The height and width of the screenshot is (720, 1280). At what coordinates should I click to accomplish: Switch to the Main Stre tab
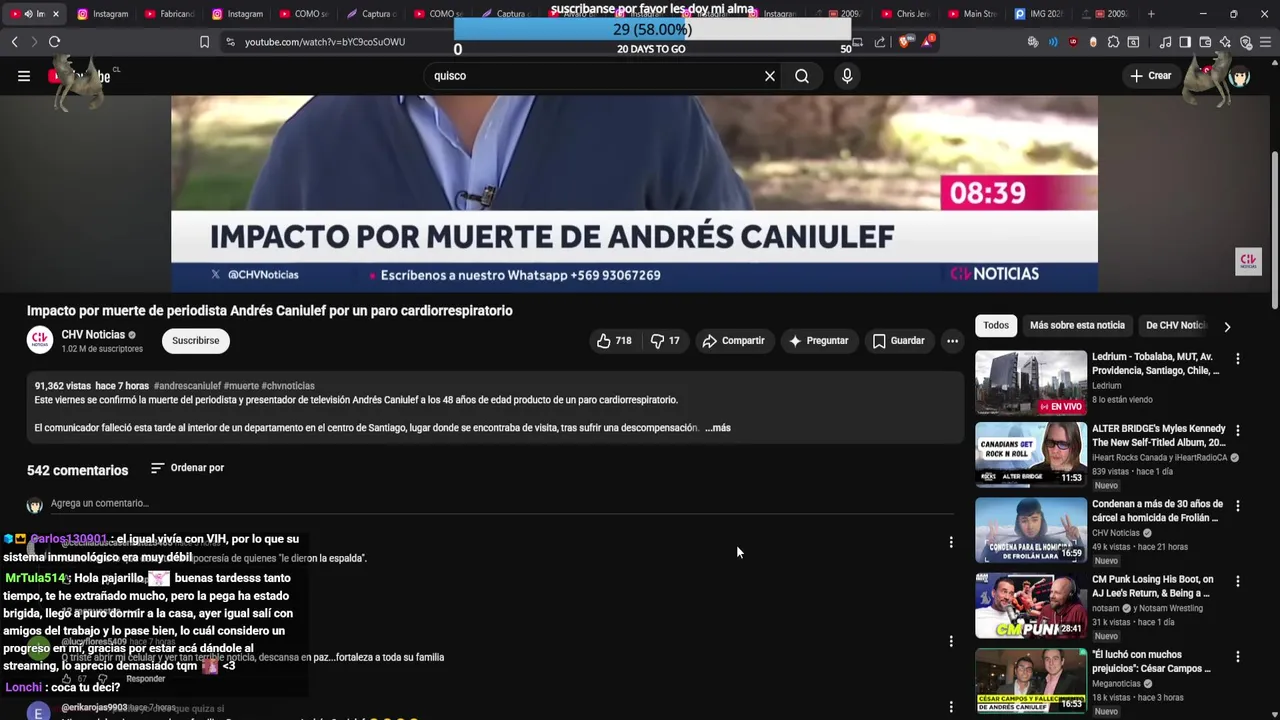pyautogui.click(x=971, y=14)
